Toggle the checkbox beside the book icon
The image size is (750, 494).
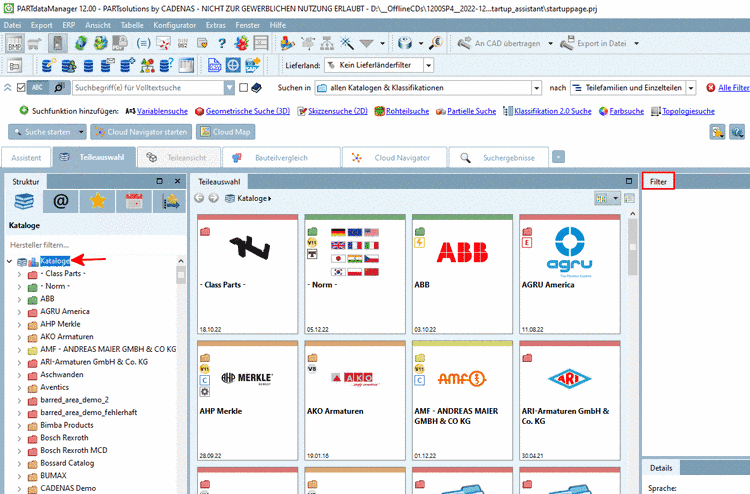tap(243, 88)
